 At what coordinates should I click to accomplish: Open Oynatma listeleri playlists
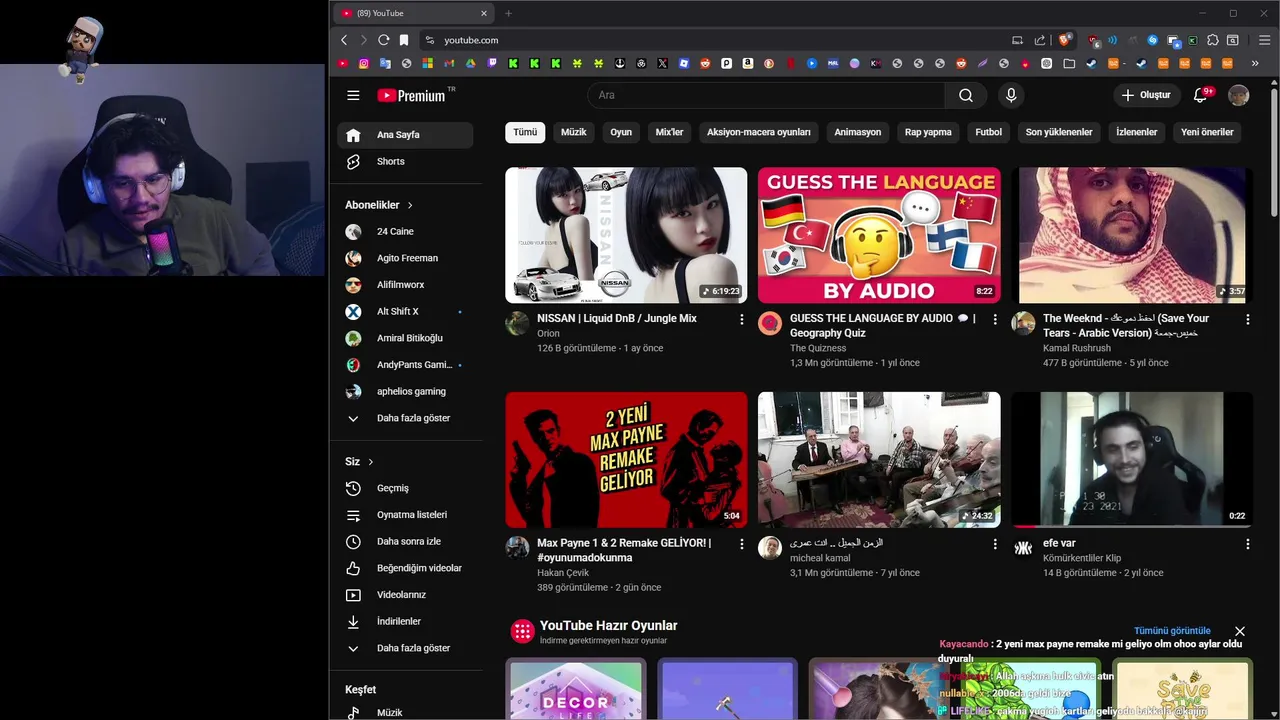coord(405,515)
